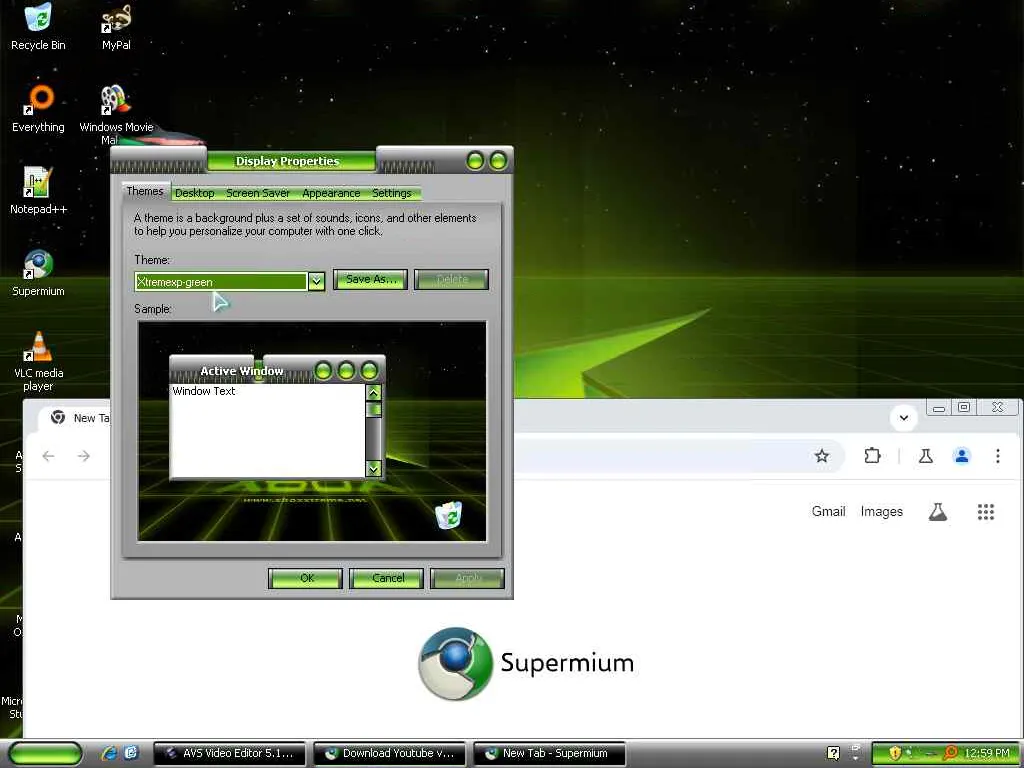Open the Google apps grid icon

985,512
